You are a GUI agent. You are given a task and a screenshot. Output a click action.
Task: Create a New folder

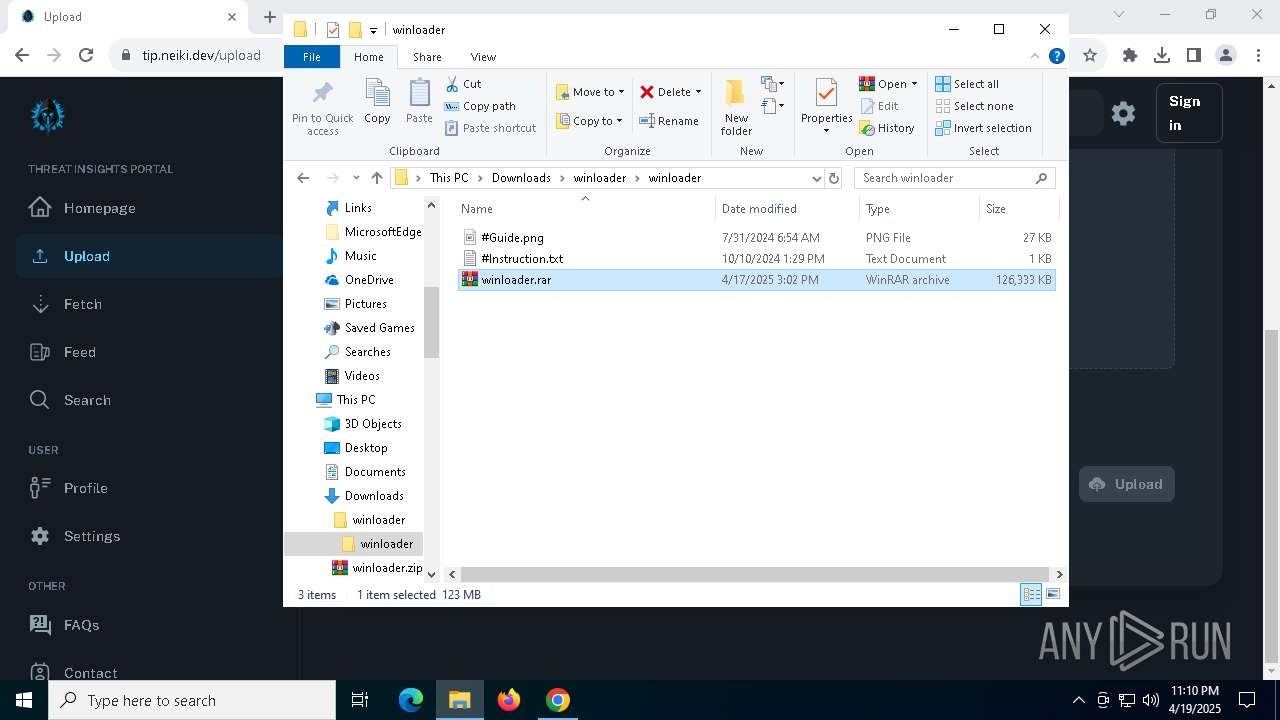pos(736,107)
